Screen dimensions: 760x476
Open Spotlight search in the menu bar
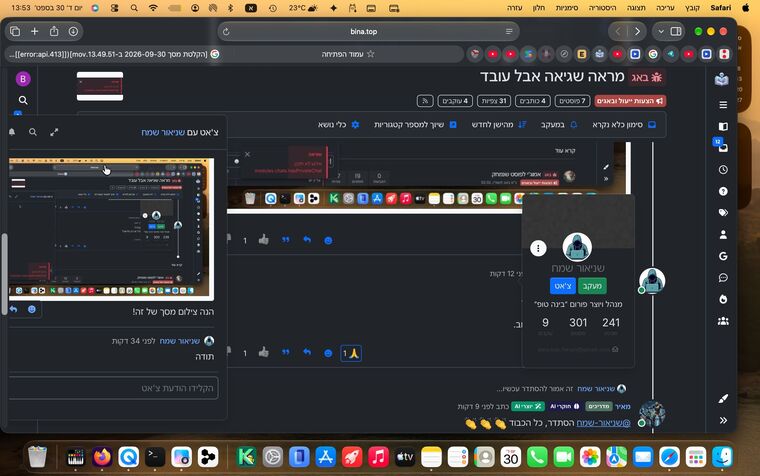click(x=134, y=8)
